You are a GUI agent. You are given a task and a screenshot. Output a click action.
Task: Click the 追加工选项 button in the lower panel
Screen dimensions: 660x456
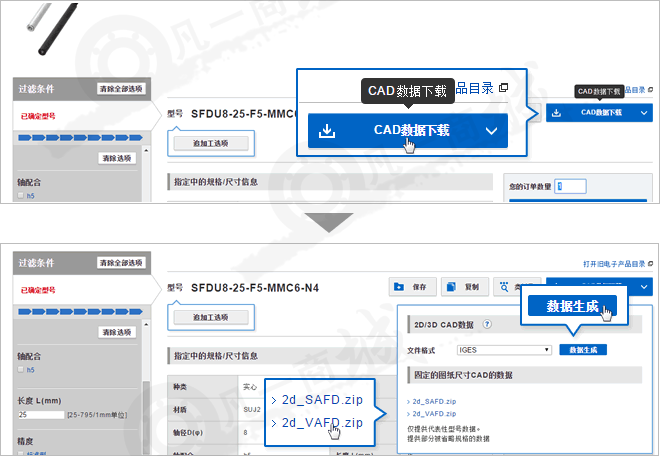tap(211, 316)
